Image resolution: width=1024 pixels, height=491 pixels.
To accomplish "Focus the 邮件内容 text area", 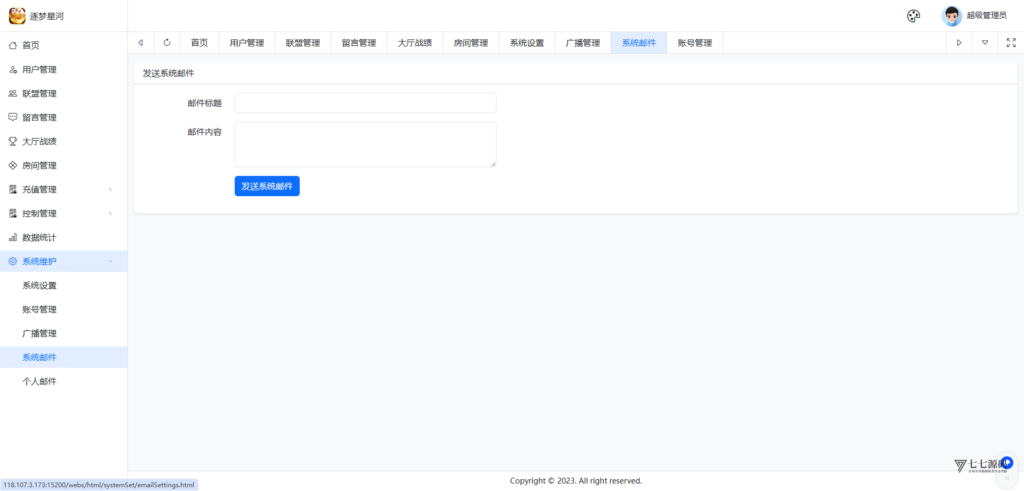I will coord(365,144).
